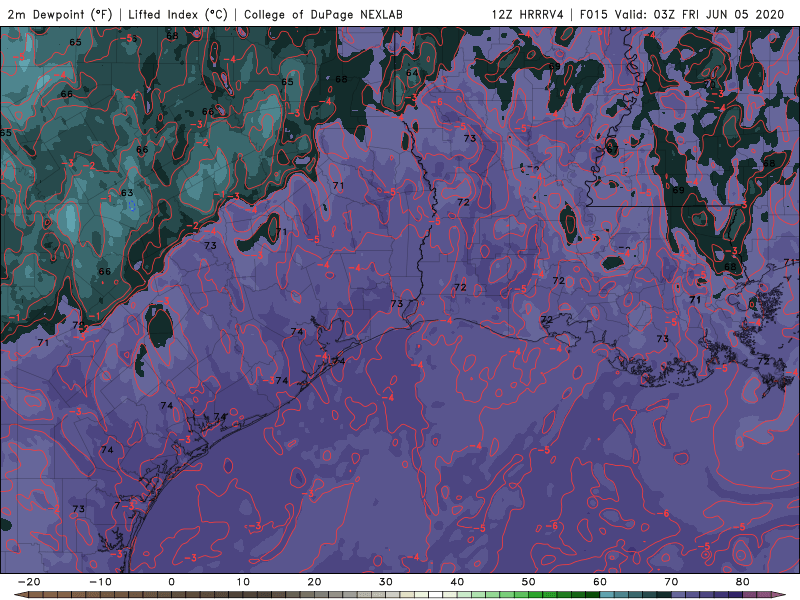Click the 60 label on the color scale
The image size is (800, 600).
600,582
